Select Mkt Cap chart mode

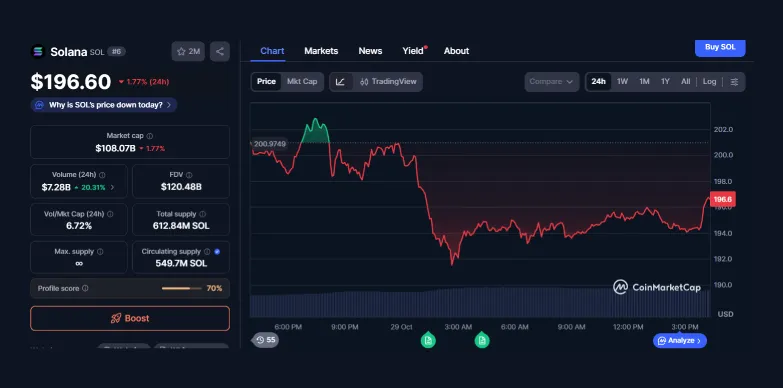[x=302, y=82]
